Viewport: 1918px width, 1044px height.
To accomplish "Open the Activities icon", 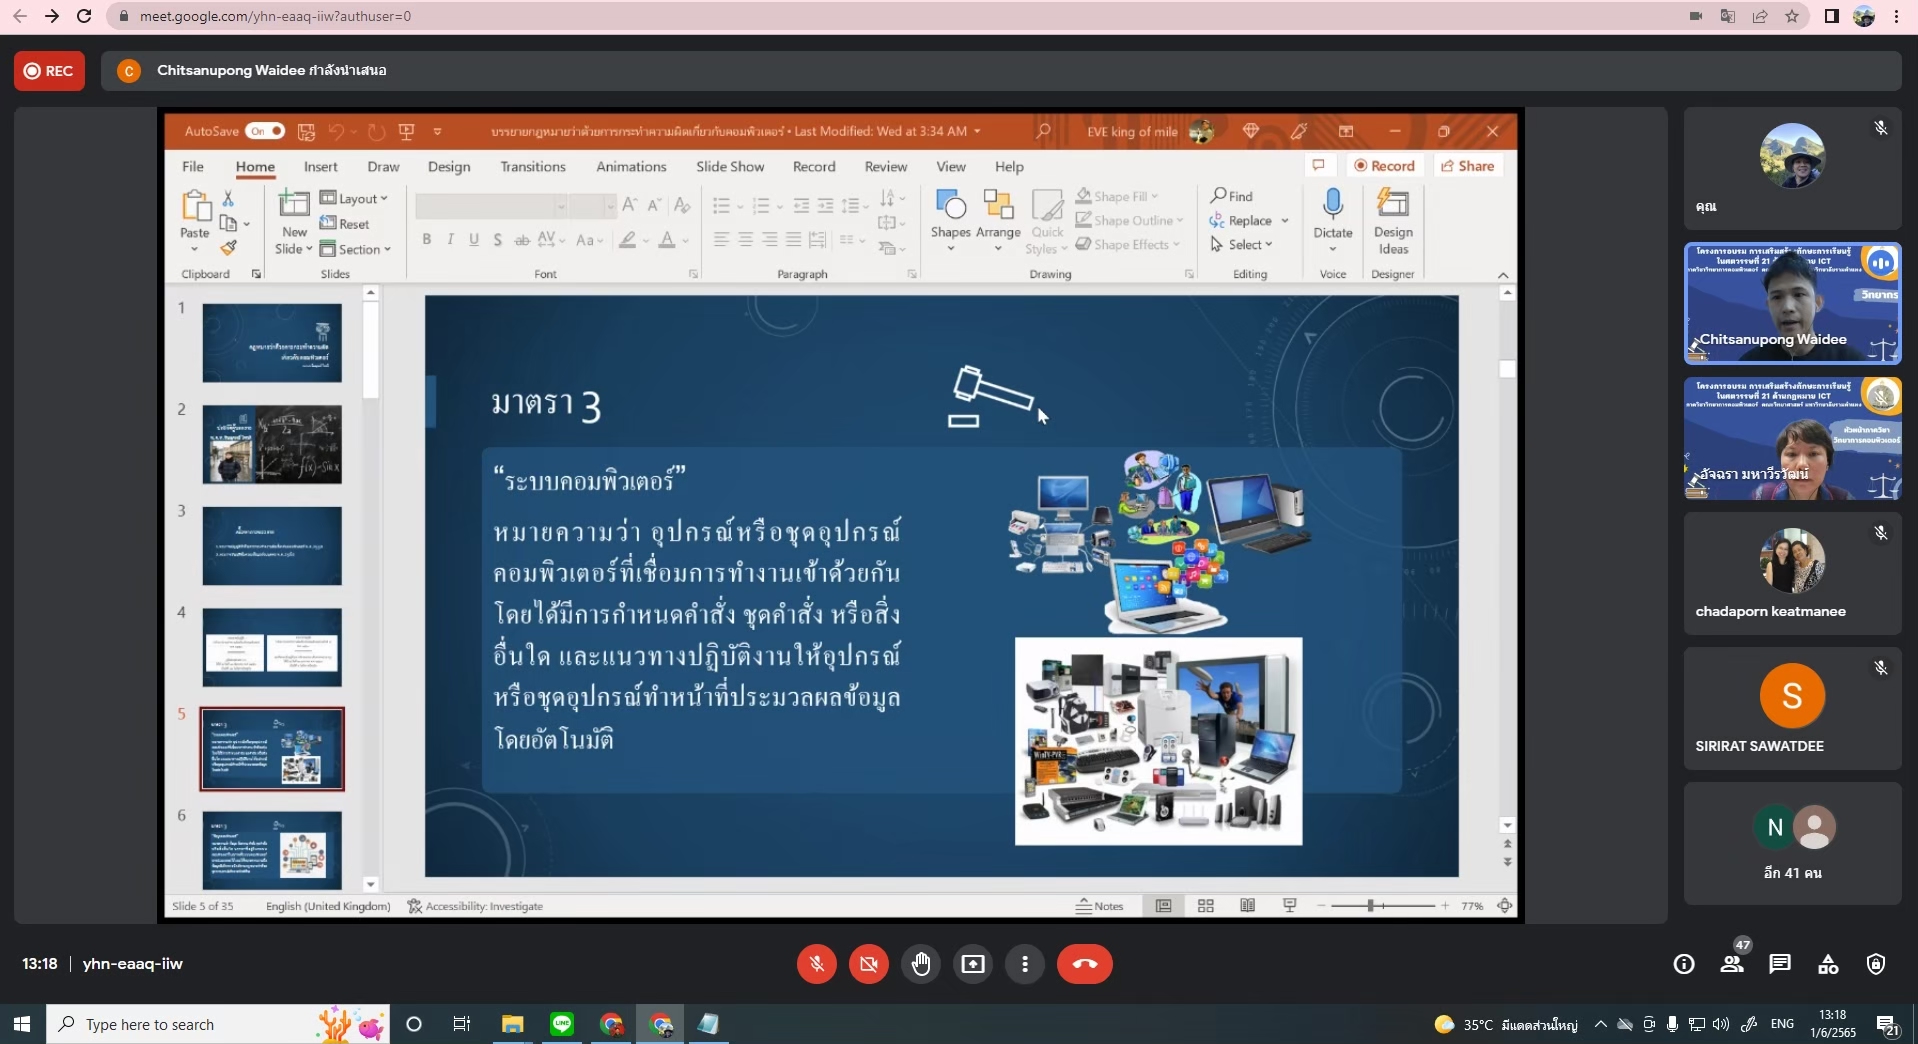I will (1828, 964).
